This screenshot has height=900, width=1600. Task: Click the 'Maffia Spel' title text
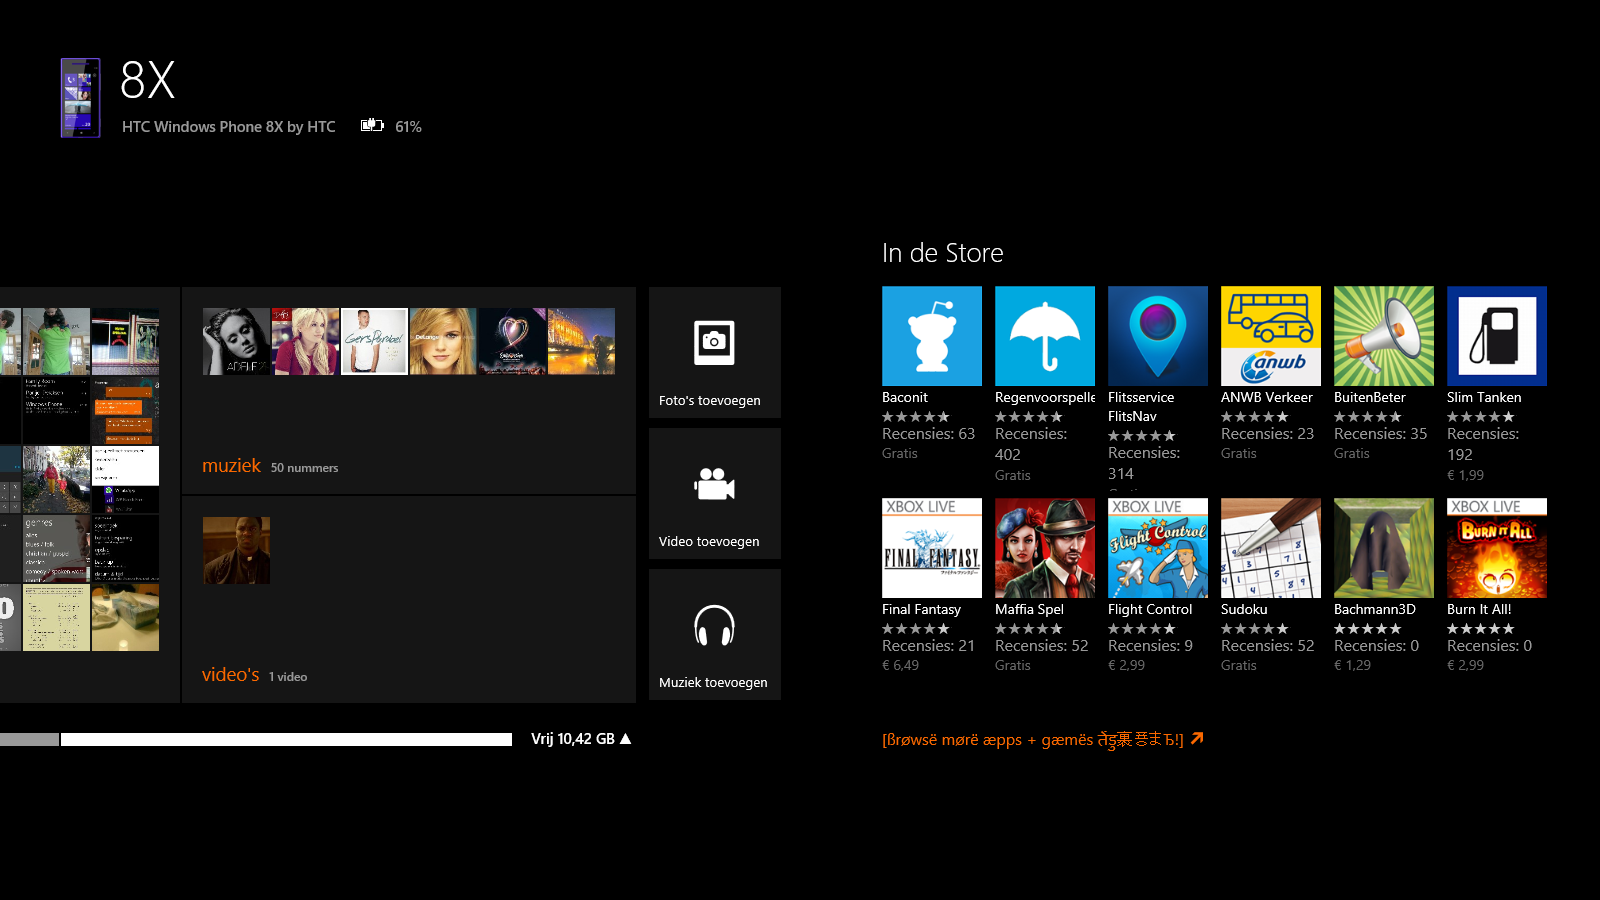[1029, 609]
